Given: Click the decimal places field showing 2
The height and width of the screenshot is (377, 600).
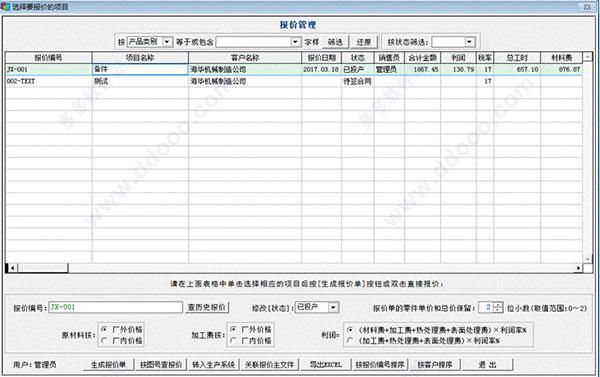Looking at the screenshot, I should coord(486,307).
